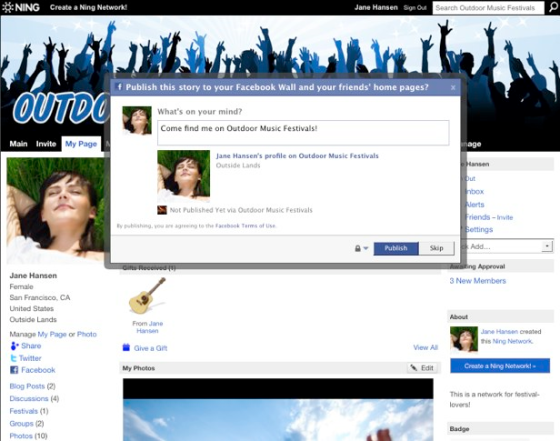The image size is (560, 441).
Task: Open the privacy lock dropdown
Action: coord(361,248)
